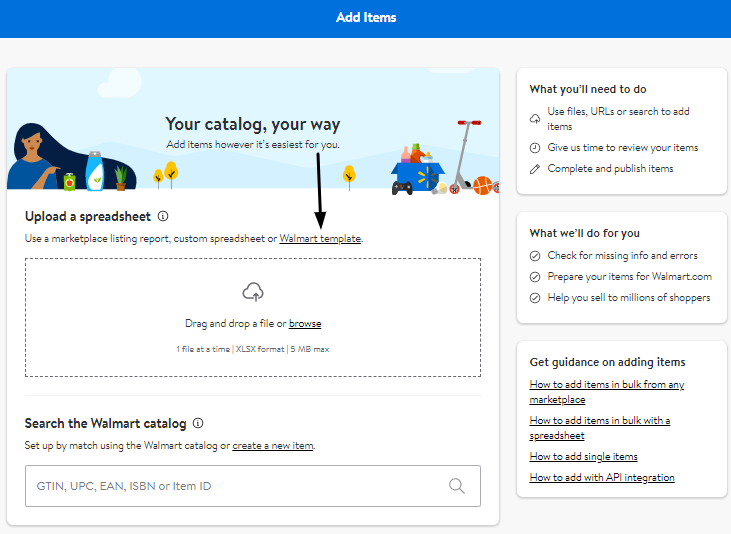
Task: Open the Walmart template link
Action: (x=320, y=239)
